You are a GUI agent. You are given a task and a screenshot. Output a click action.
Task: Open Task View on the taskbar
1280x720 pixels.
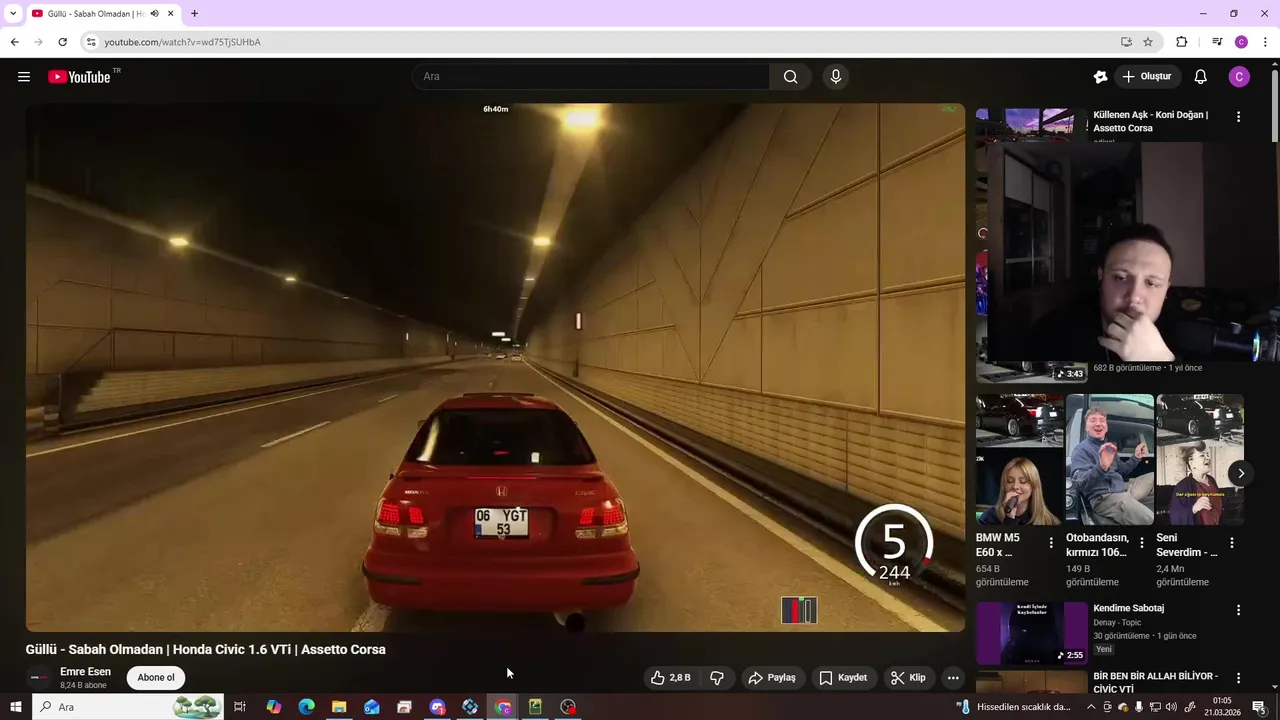[240, 707]
